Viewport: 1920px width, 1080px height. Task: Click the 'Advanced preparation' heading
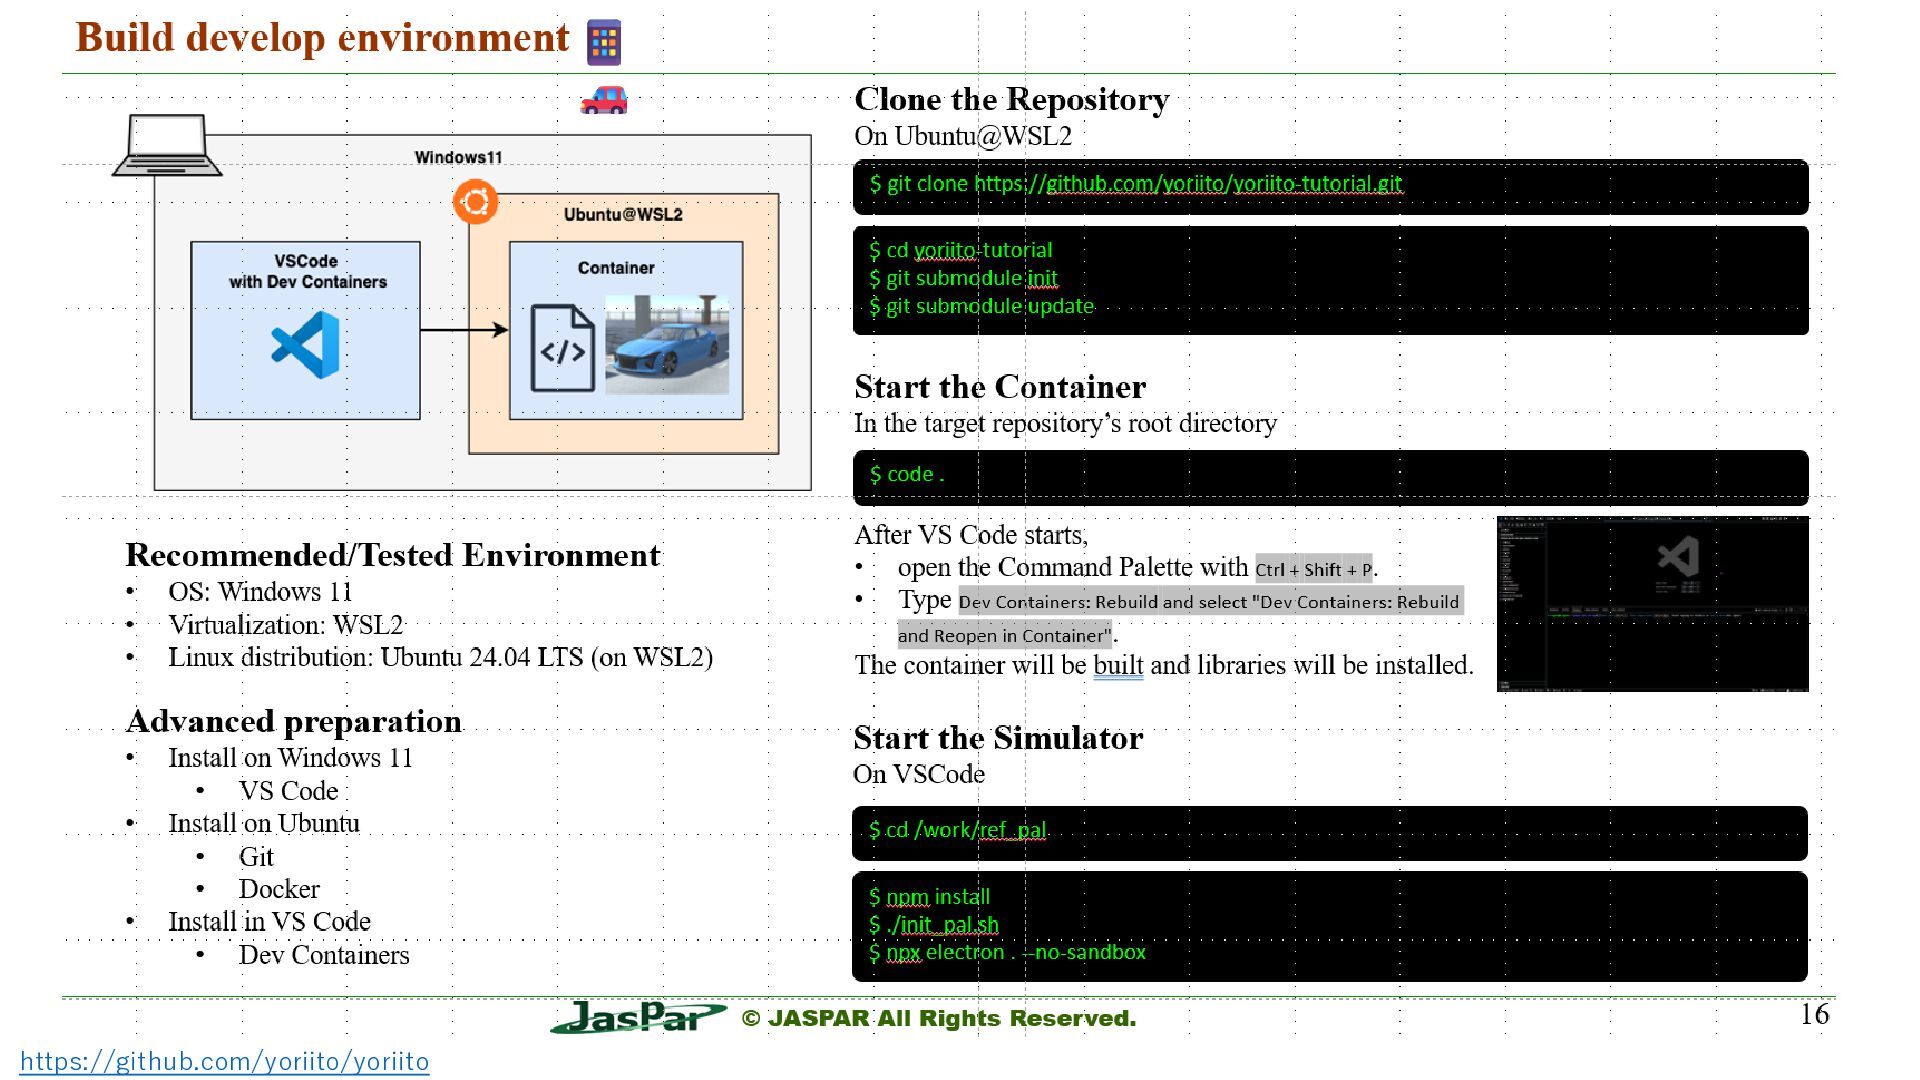294,721
